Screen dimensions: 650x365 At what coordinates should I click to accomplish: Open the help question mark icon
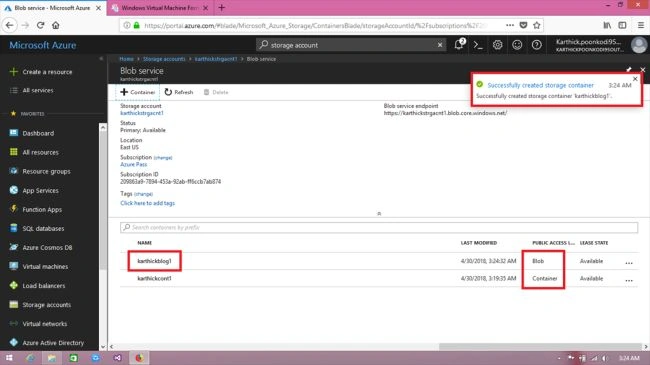click(536, 45)
